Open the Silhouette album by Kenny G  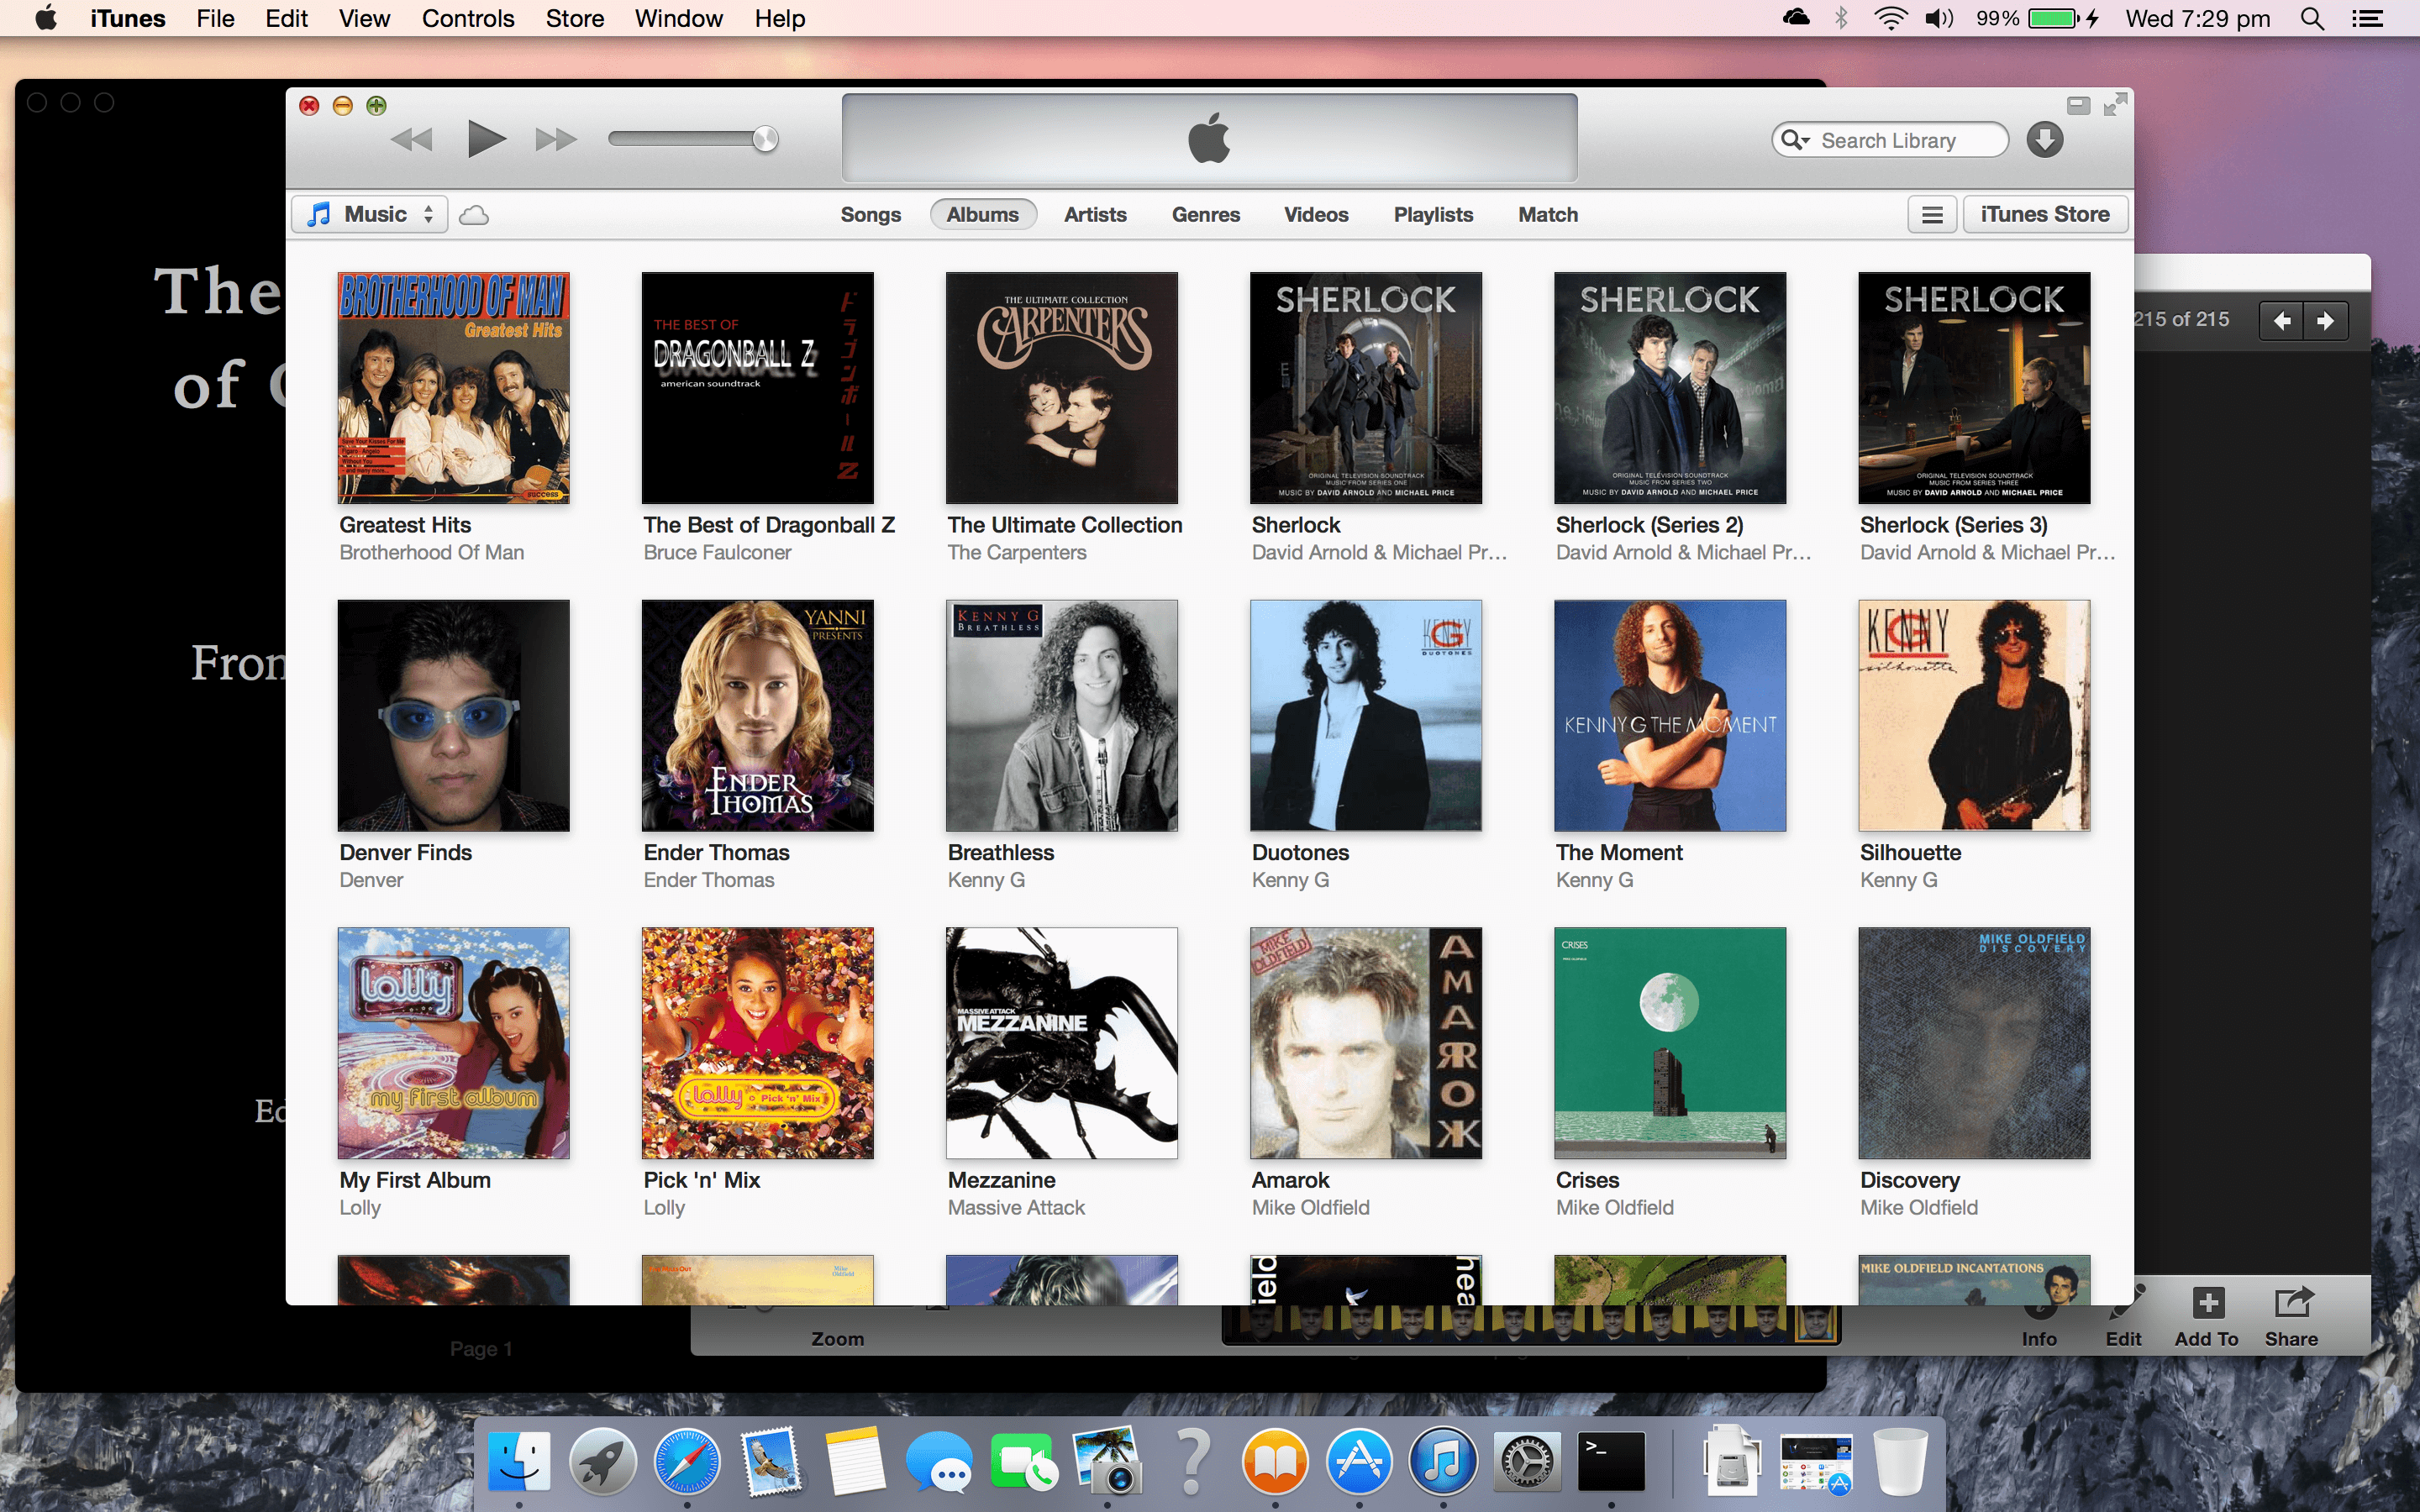(1974, 715)
